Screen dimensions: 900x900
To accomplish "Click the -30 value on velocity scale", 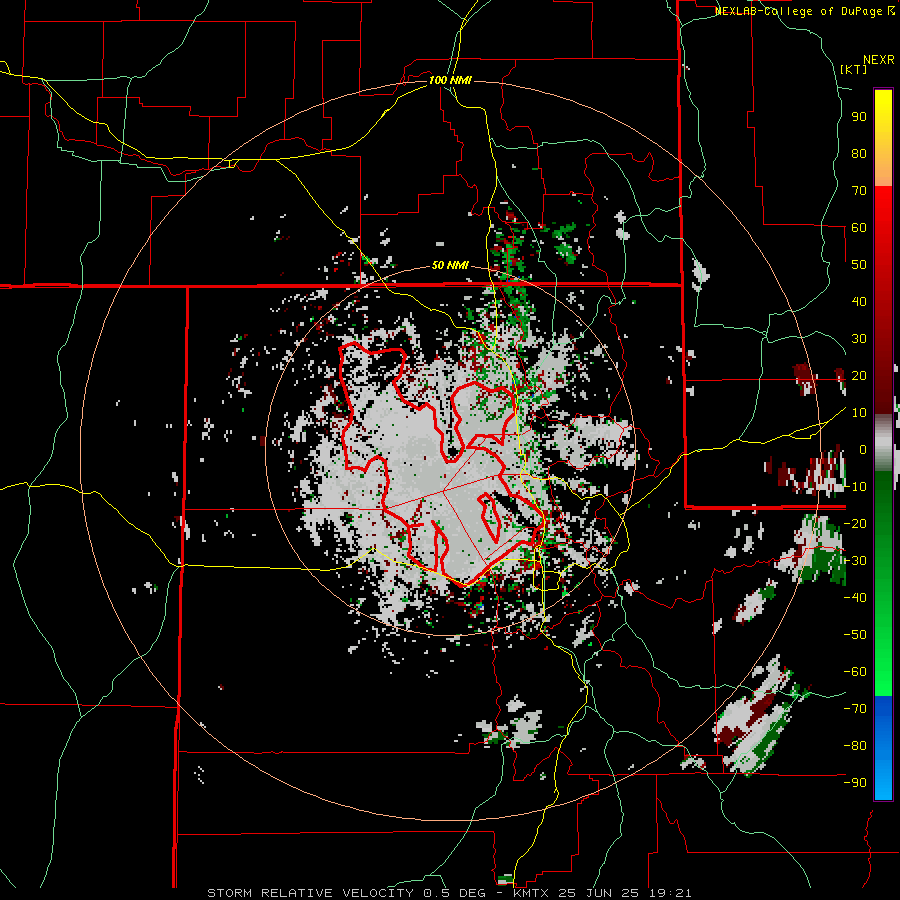I will point(855,561).
